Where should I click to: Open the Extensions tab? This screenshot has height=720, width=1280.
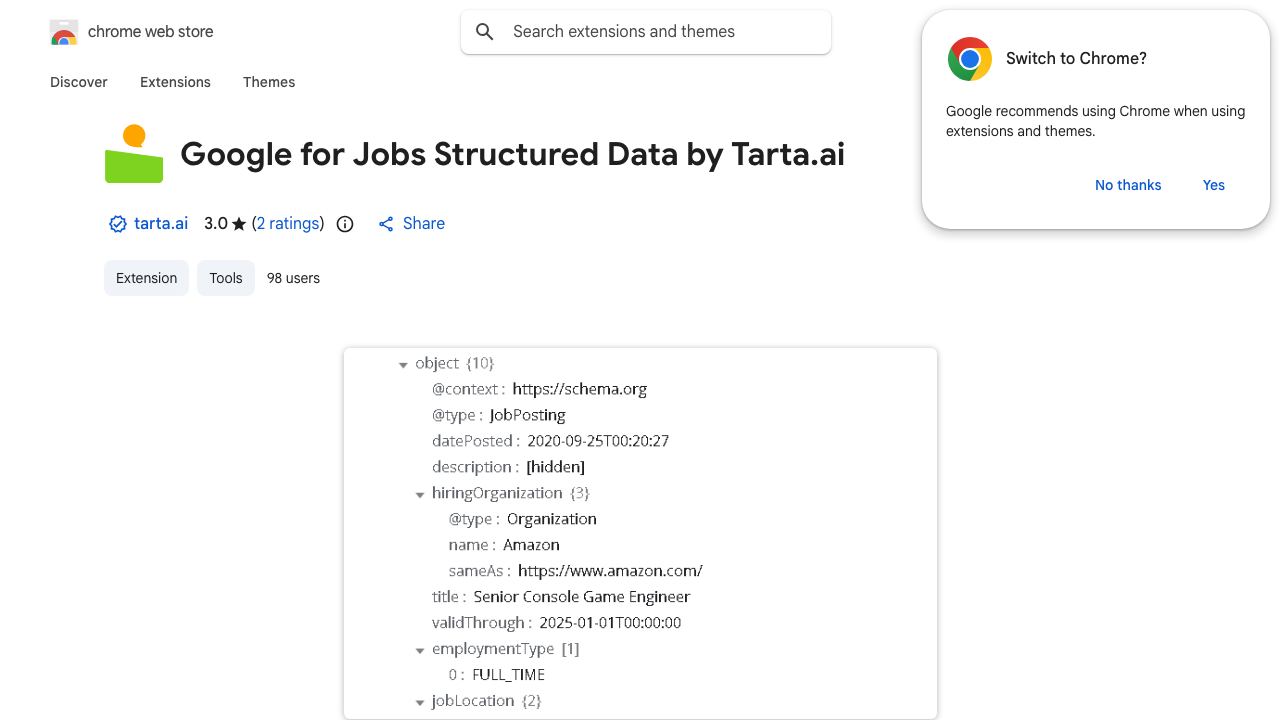pos(175,82)
